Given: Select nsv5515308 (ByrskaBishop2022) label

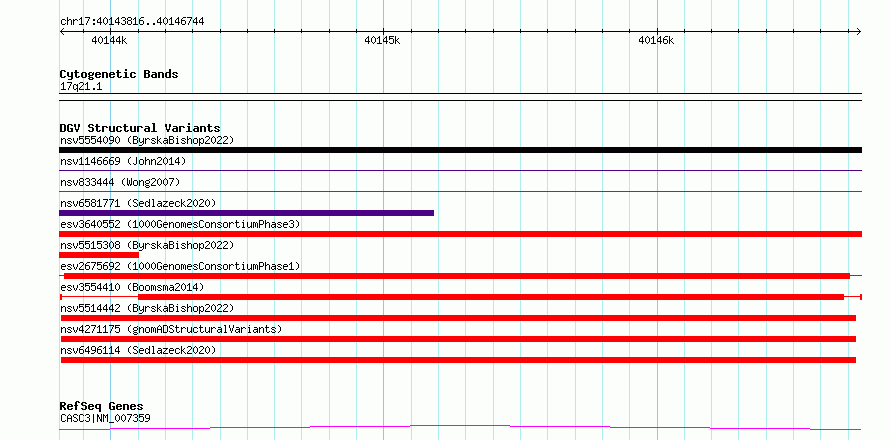Looking at the screenshot, I should click(x=147, y=245).
